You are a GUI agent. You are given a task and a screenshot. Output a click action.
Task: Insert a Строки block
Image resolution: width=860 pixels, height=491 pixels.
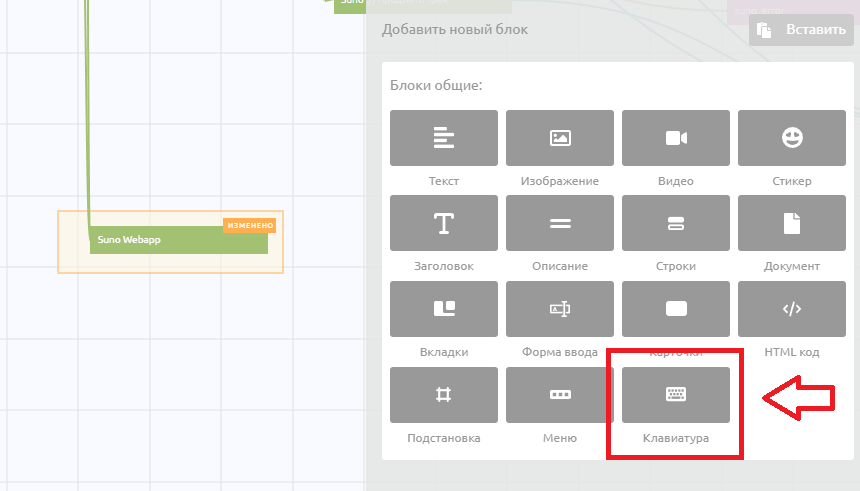pos(675,223)
